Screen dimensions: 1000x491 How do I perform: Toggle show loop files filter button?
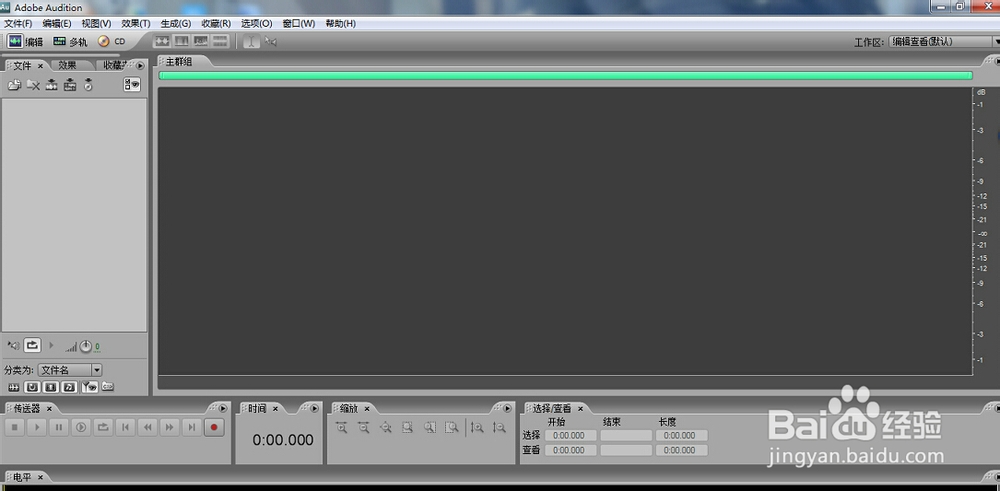32,387
